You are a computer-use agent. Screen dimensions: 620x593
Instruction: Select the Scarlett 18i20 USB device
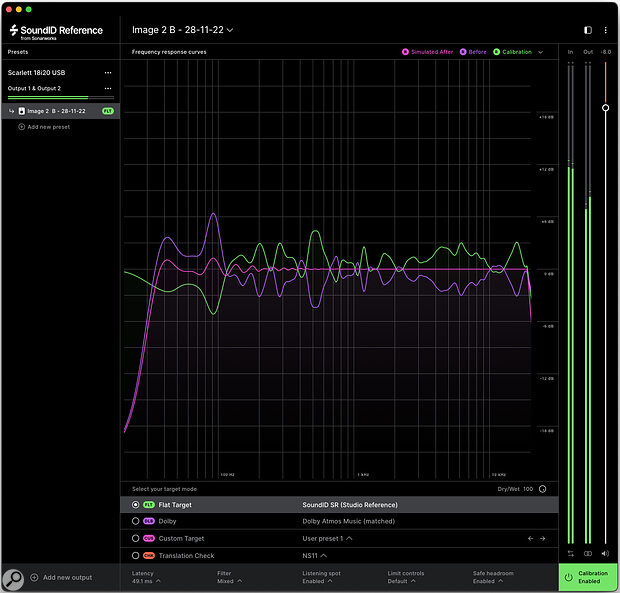pyautogui.click(x=36, y=73)
